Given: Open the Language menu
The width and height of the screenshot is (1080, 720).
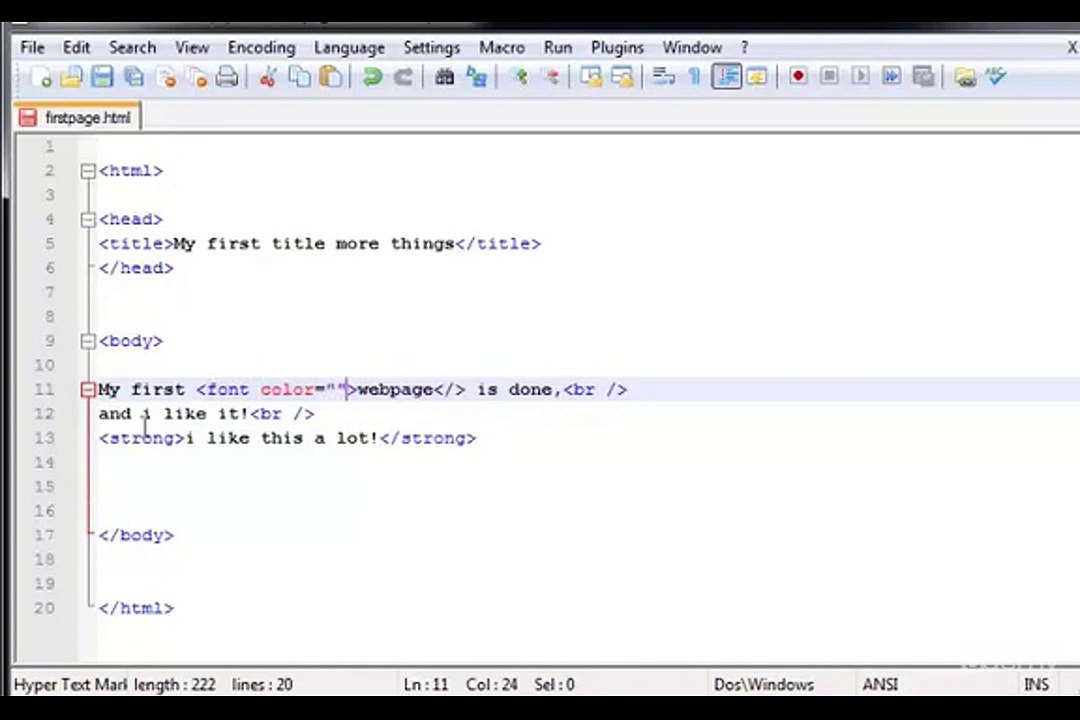Looking at the screenshot, I should [x=349, y=48].
